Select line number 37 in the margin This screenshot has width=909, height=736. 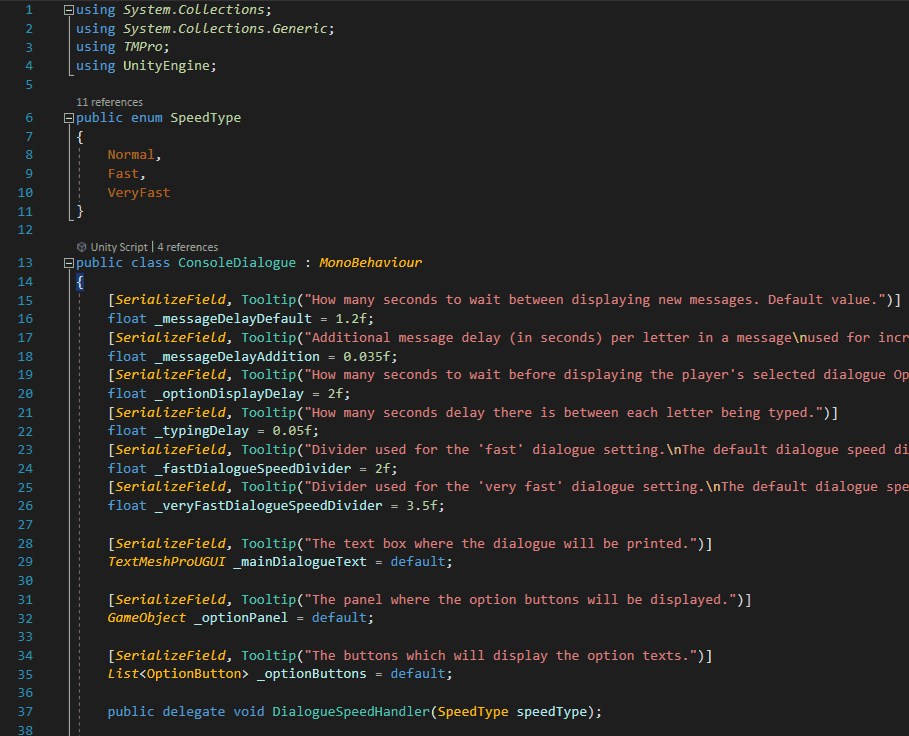click(x=25, y=711)
